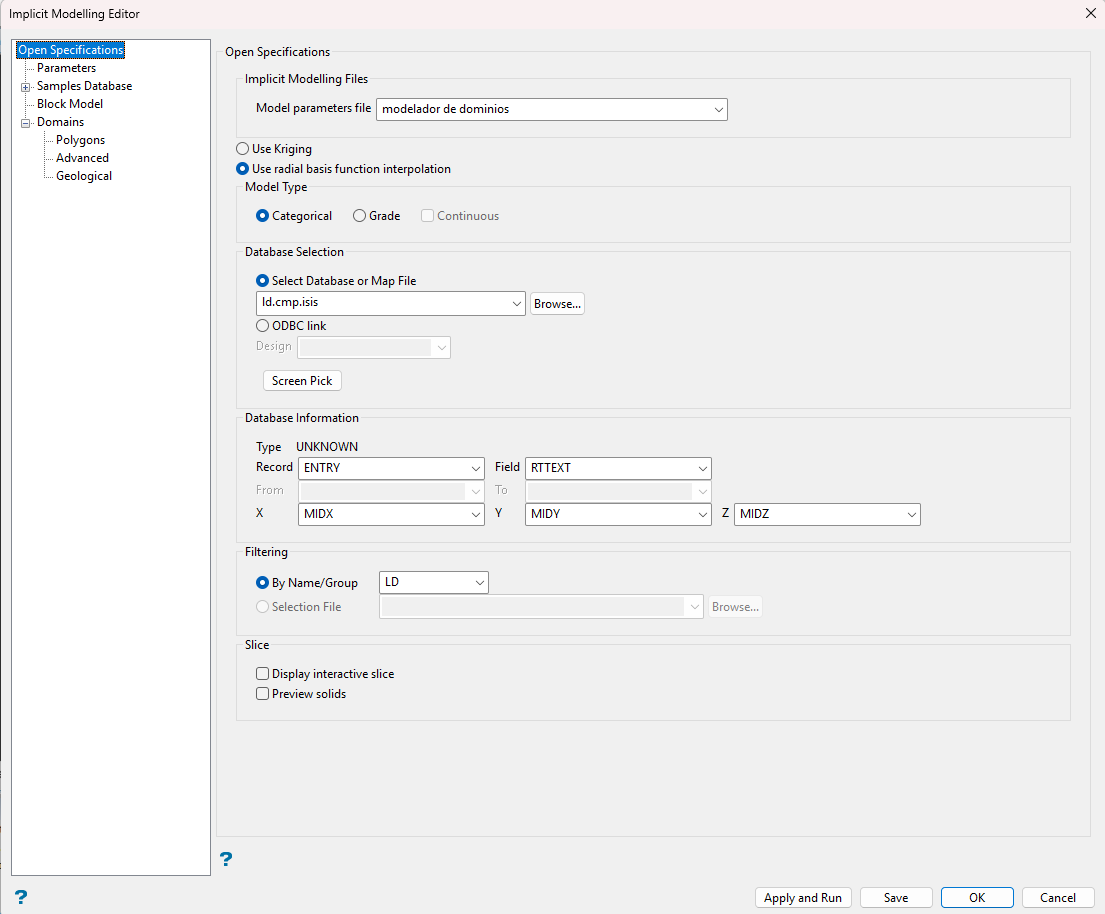This screenshot has width=1105, height=914.
Task: Collapse the Domains tree node
Action: tap(25, 123)
